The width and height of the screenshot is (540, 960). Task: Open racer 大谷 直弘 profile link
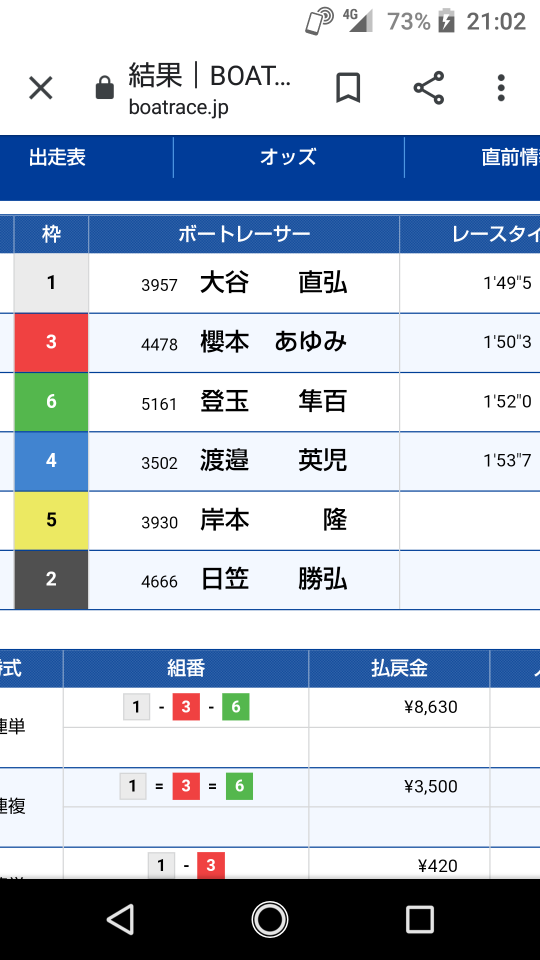(x=274, y=283)
